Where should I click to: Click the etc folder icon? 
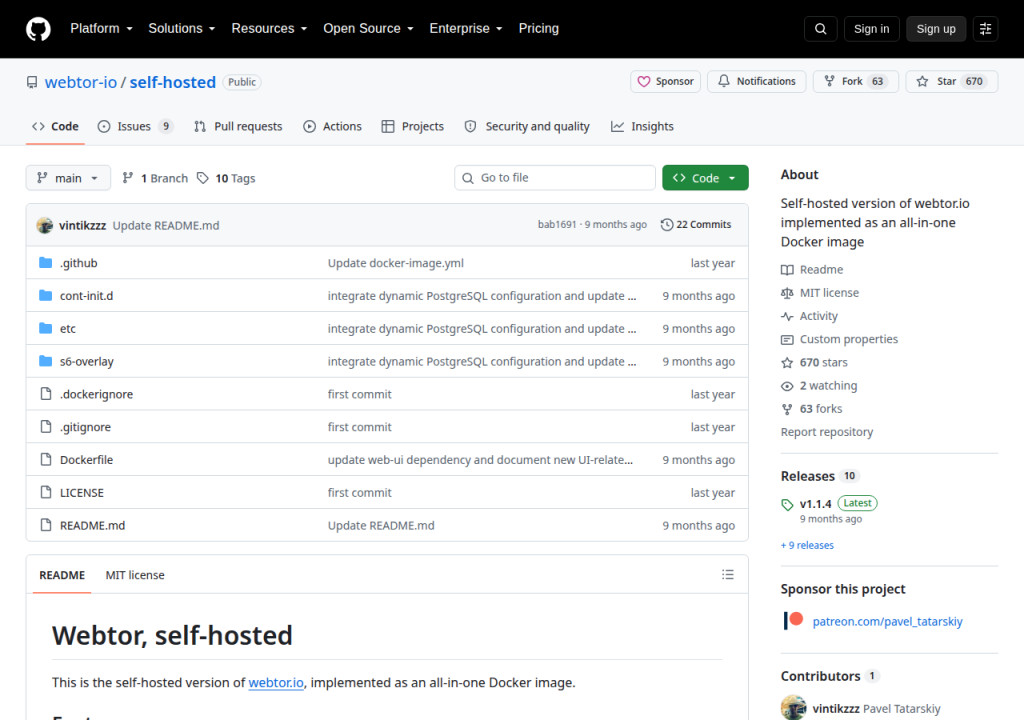click(x=46, y=328)
